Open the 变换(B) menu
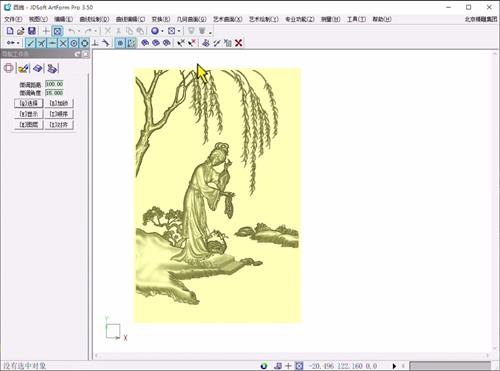 coord(161,19)
